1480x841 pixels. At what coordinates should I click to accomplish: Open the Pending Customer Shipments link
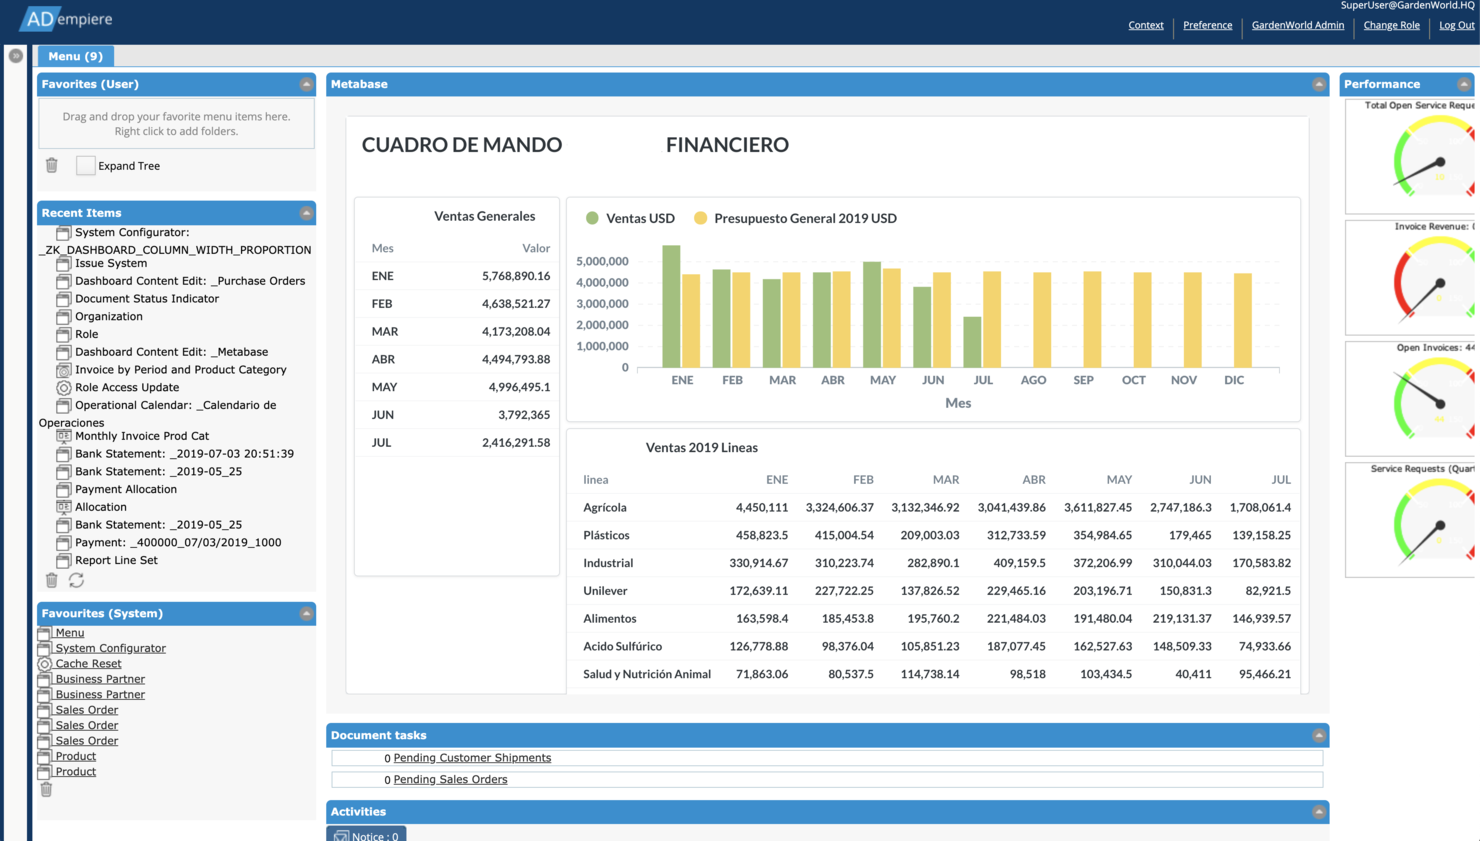point(471,757)
